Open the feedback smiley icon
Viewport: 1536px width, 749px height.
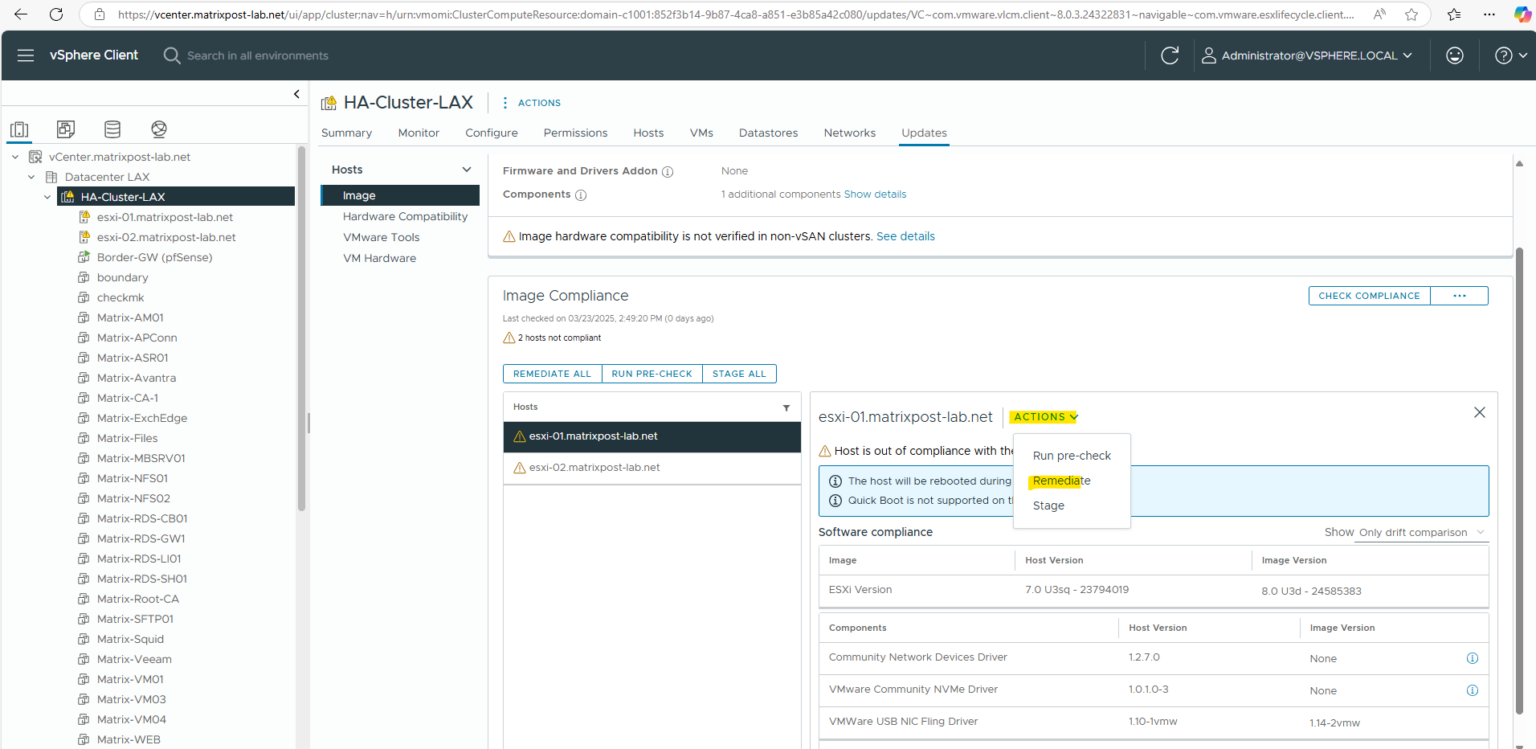(x=1455, y=55)
